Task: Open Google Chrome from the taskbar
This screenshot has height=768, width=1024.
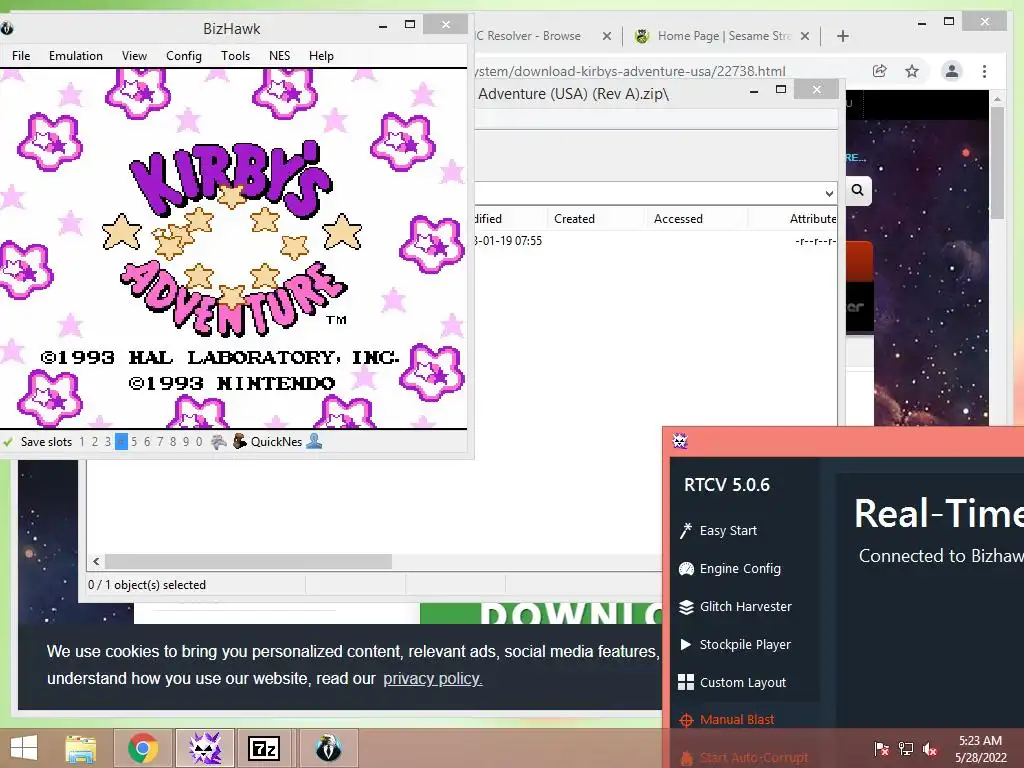Action: [142, 748]
